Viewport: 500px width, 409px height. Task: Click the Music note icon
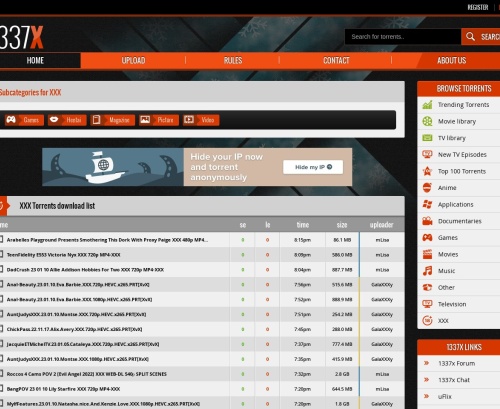427,271
